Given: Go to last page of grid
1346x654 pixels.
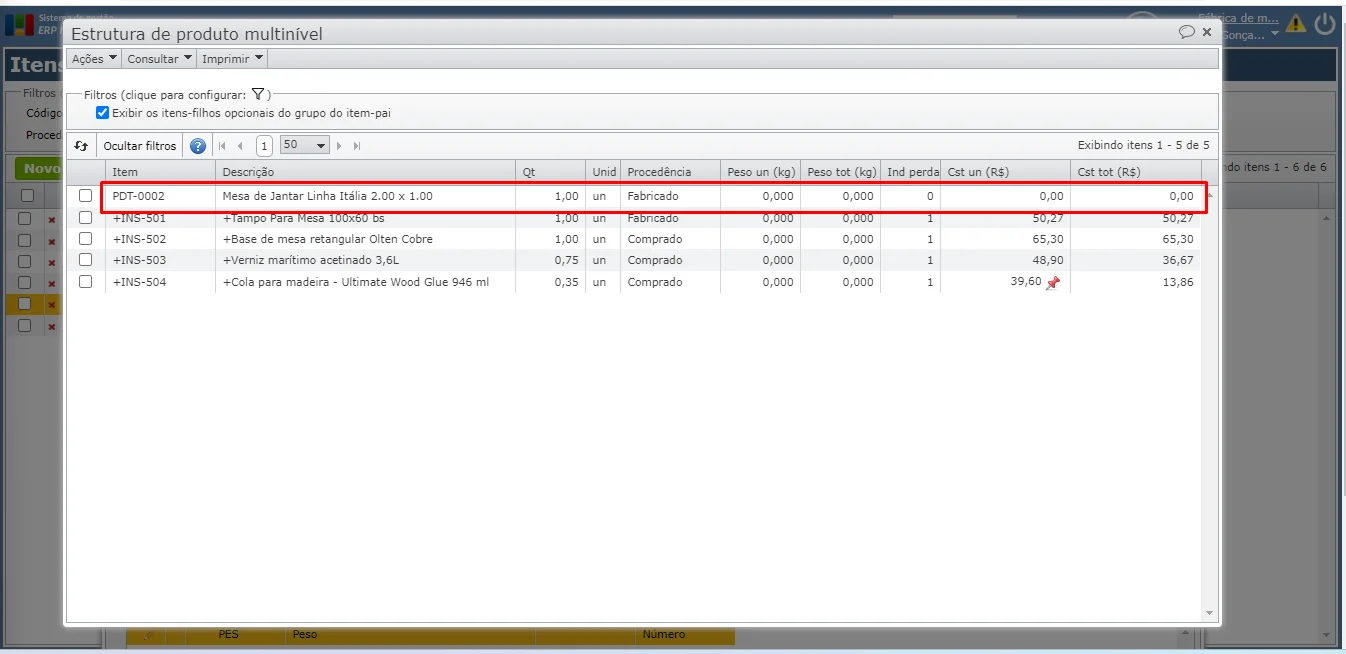Looking at the screenshot, I should tap(357, 146).
